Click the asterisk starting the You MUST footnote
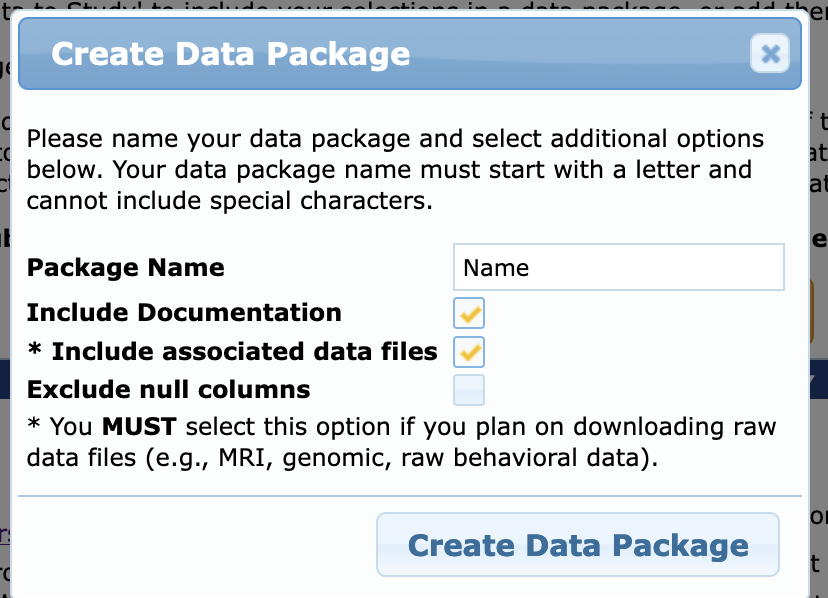Screen dimensions: 828x598 coord(34,424)
